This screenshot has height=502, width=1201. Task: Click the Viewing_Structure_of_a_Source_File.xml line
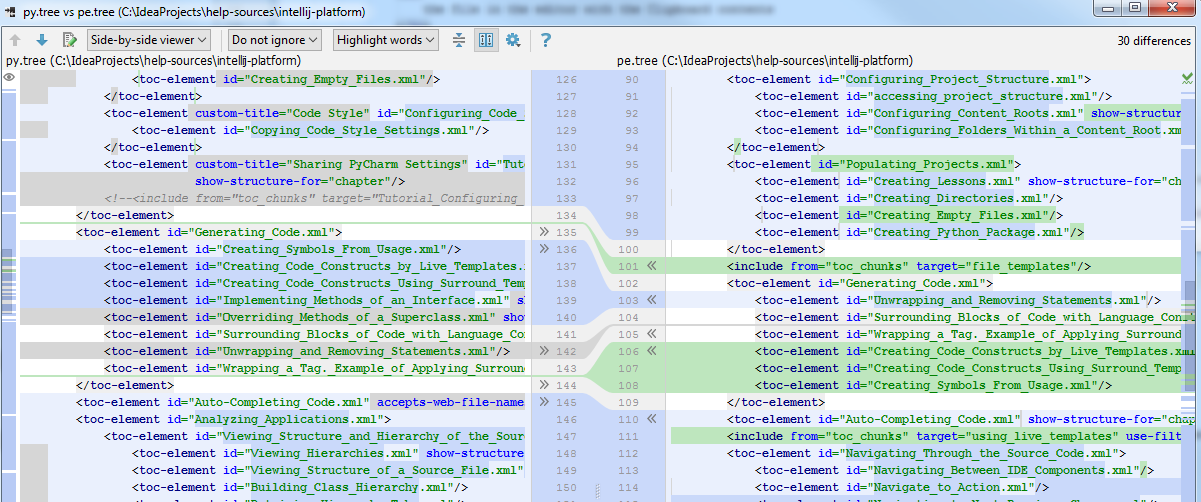pos(328,470)
